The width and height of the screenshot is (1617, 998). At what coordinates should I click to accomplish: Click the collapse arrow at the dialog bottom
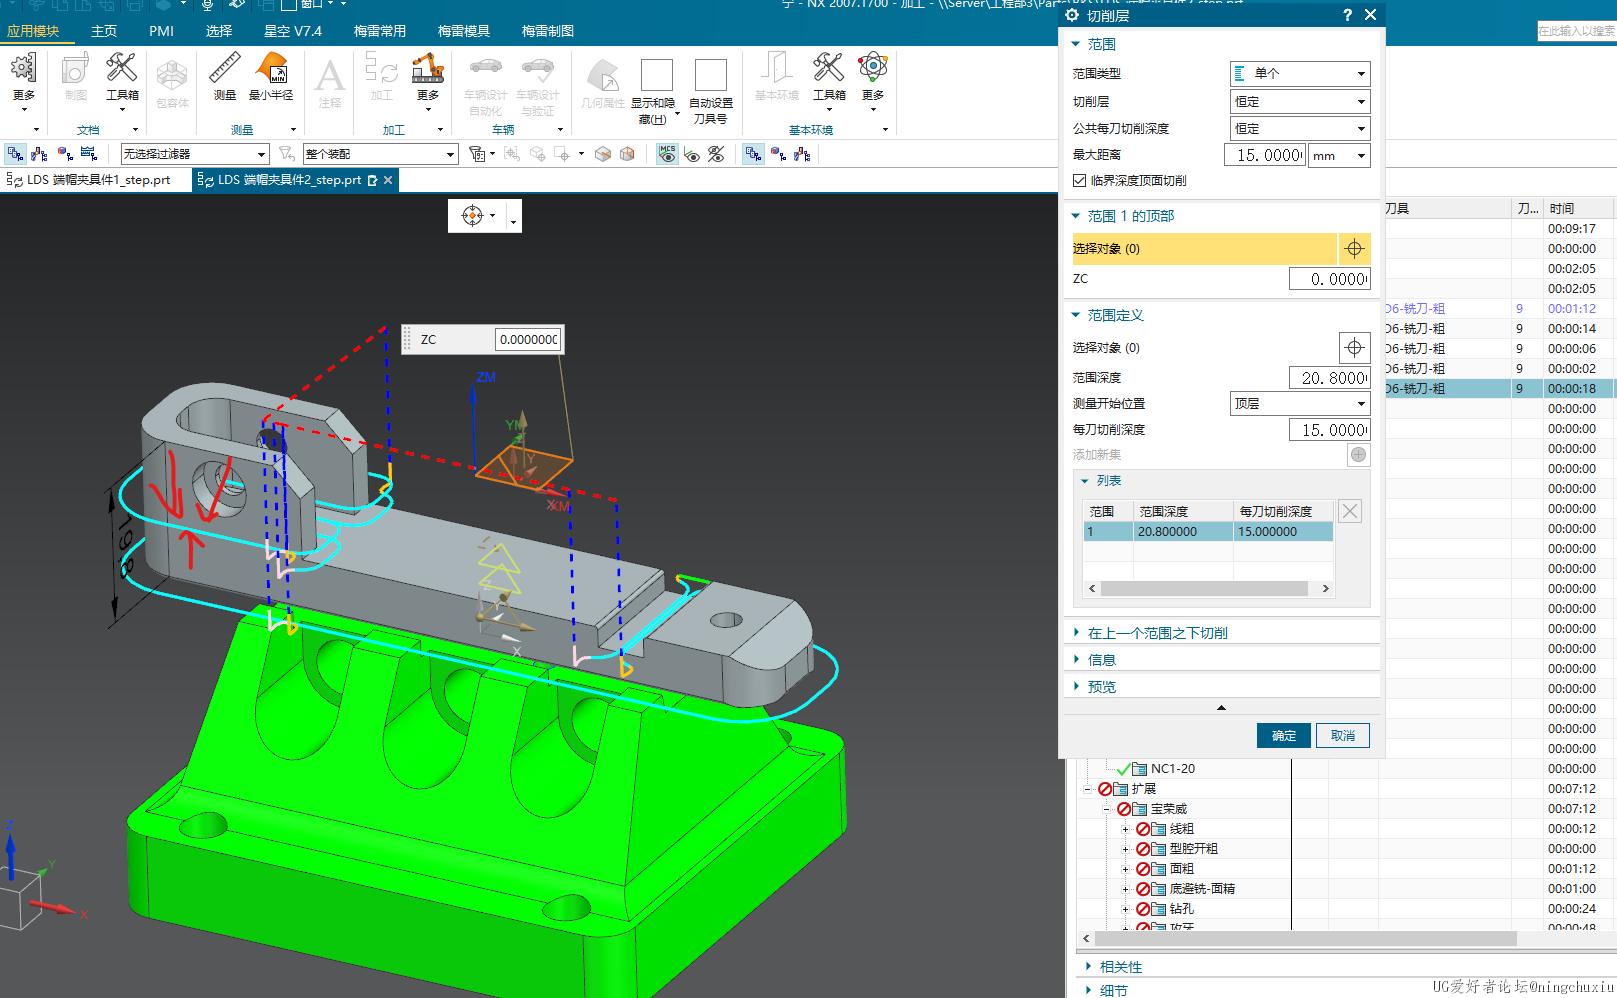[x=1221, y=708]
